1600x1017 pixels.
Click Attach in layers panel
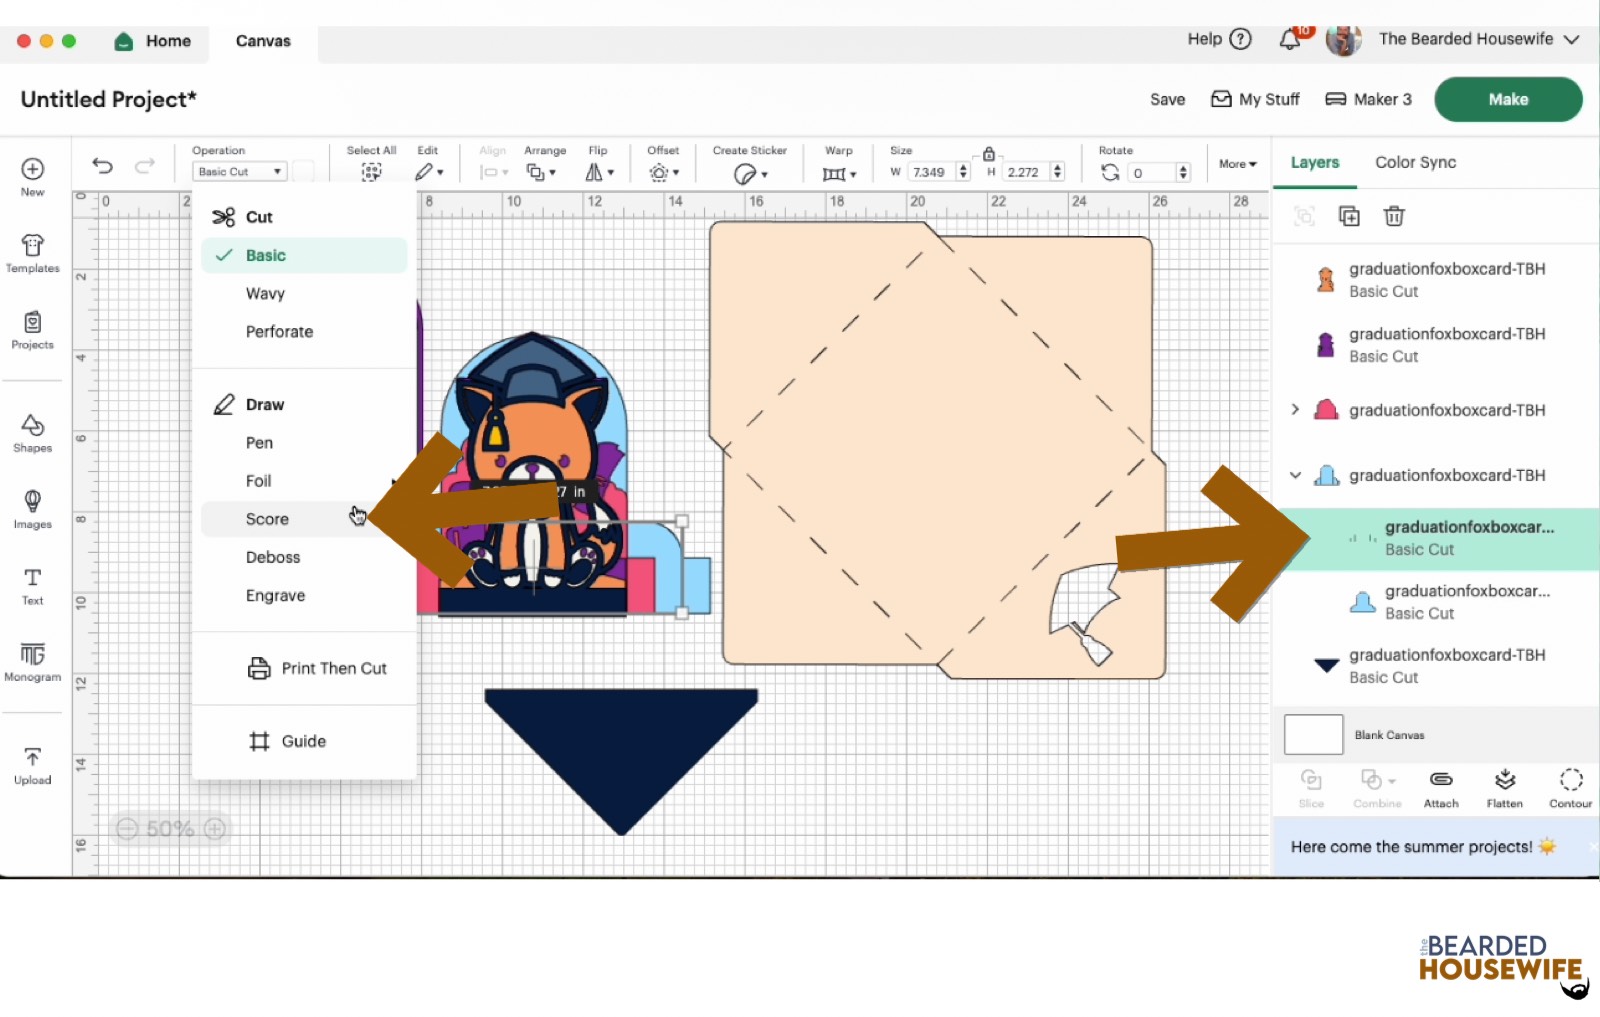click(x=1441, y=787)
